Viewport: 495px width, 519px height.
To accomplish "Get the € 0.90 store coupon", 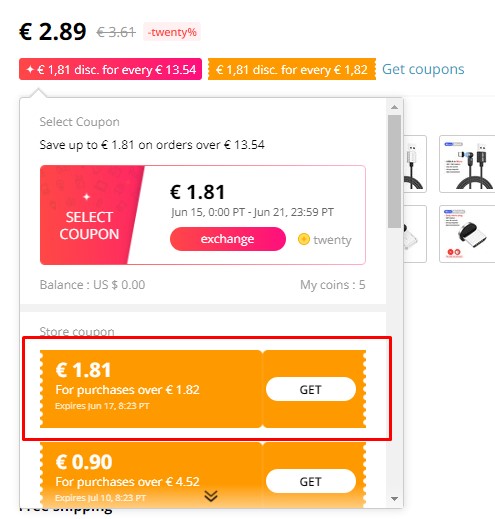I will coord(311,481).
